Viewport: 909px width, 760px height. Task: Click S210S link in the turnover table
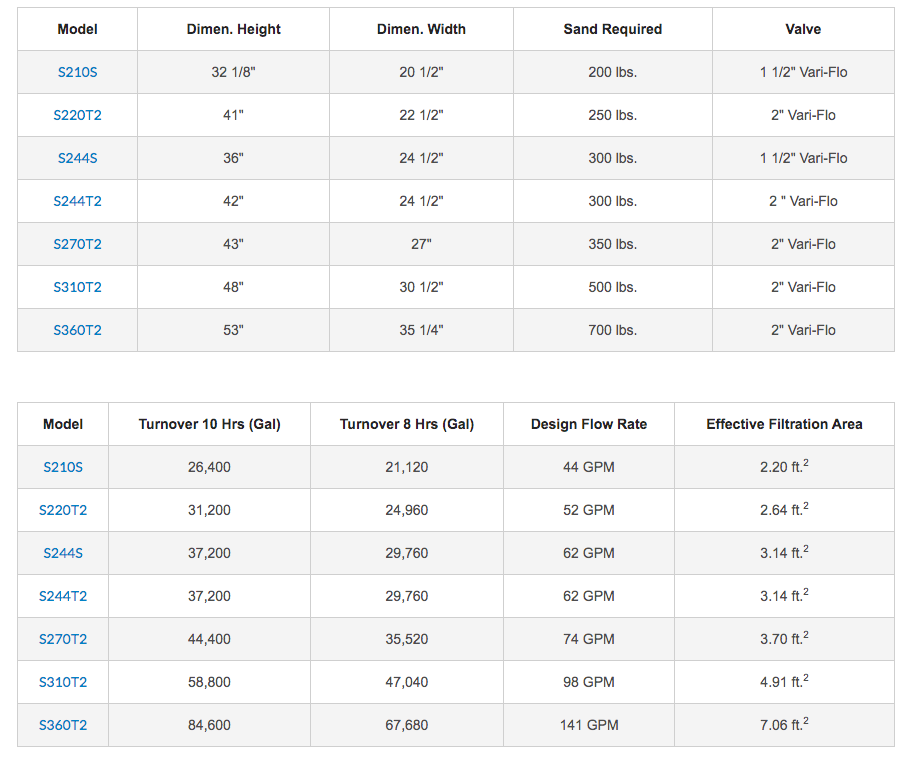pyautogui.click(x=63, y=467)
